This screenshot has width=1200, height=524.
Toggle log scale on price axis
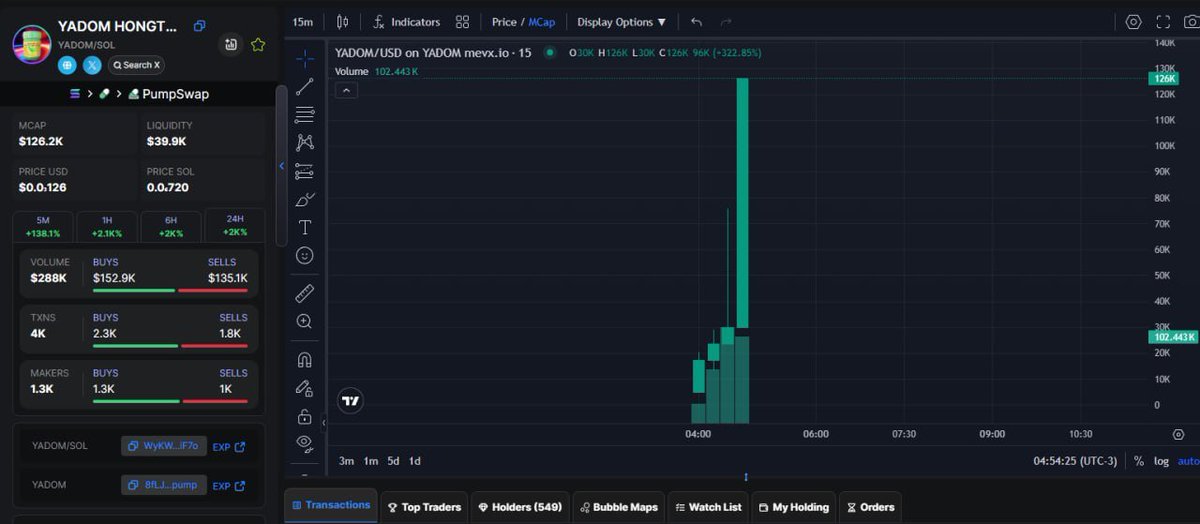pyautogui.click(x=1161, y=461)
